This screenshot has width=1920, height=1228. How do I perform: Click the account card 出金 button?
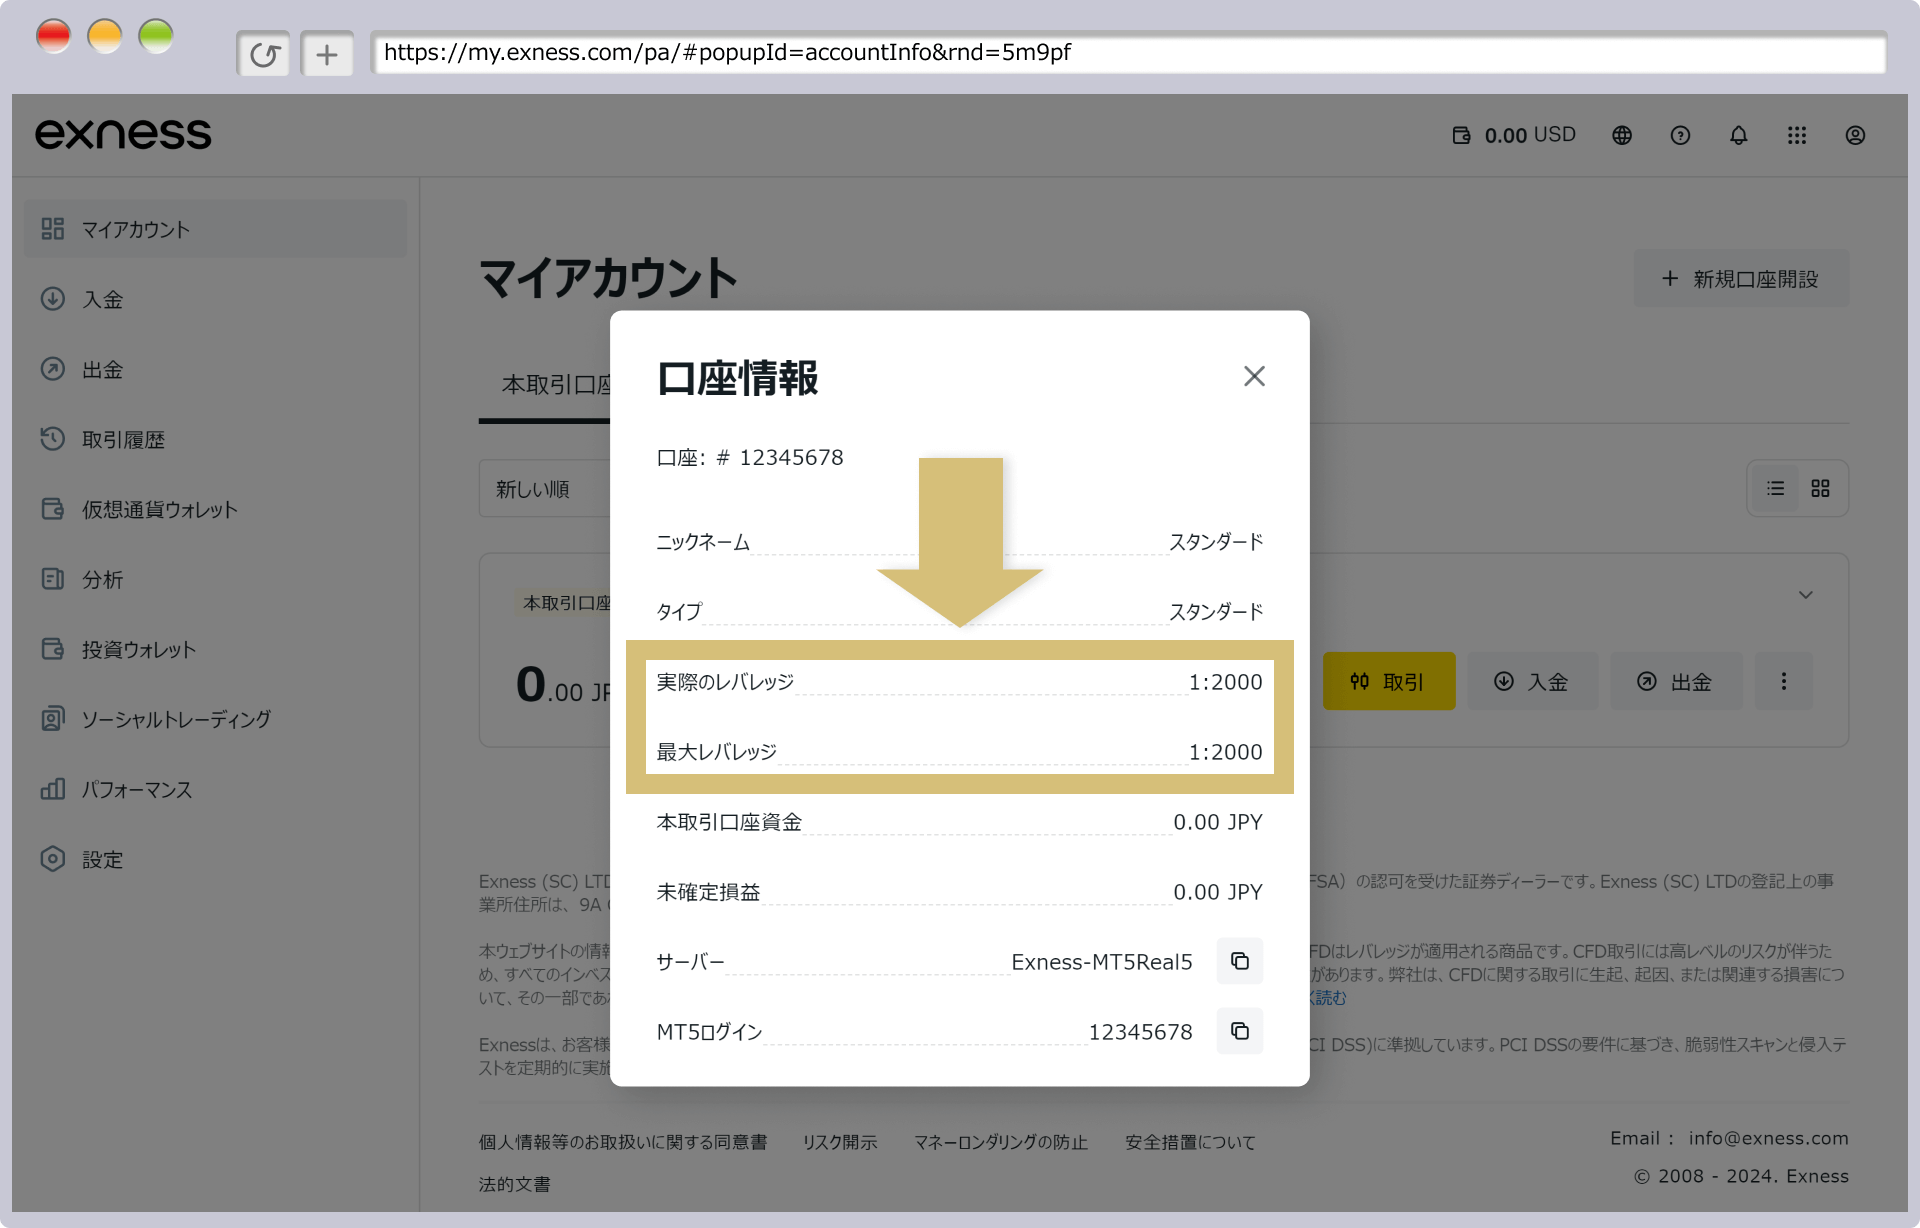tap(1676, 681)
